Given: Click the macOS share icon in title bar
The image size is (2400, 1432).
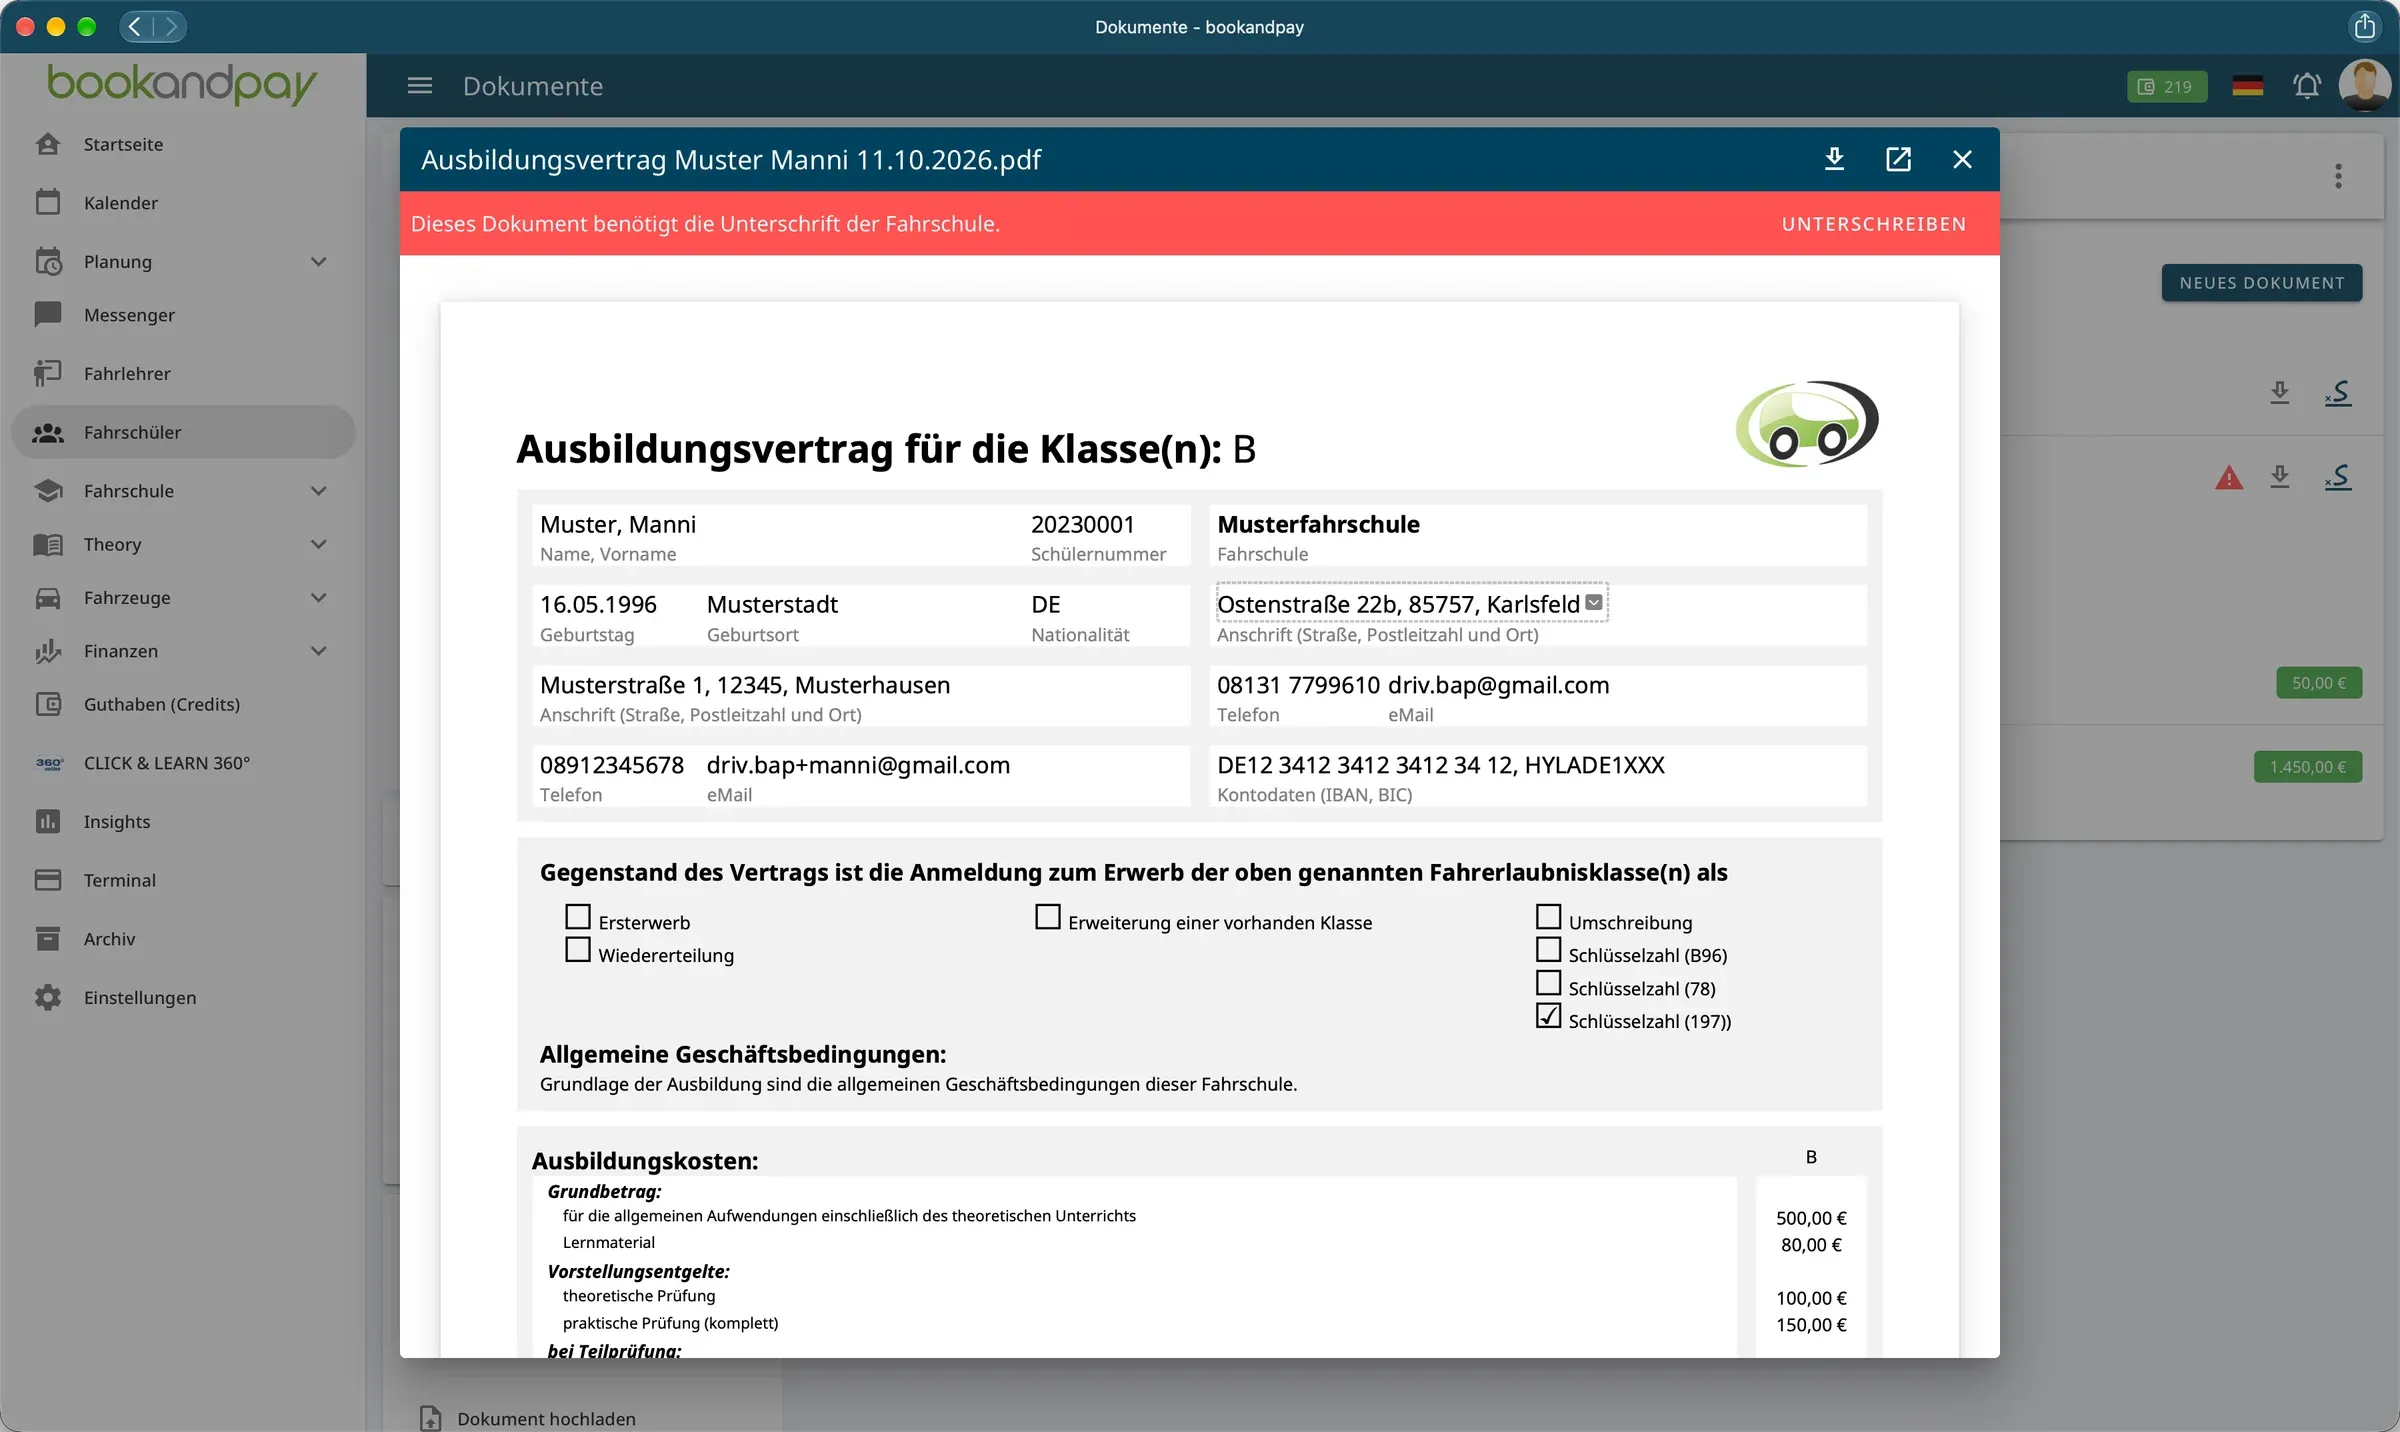Looking at the screenshot, I should (x=2364, y=26).
